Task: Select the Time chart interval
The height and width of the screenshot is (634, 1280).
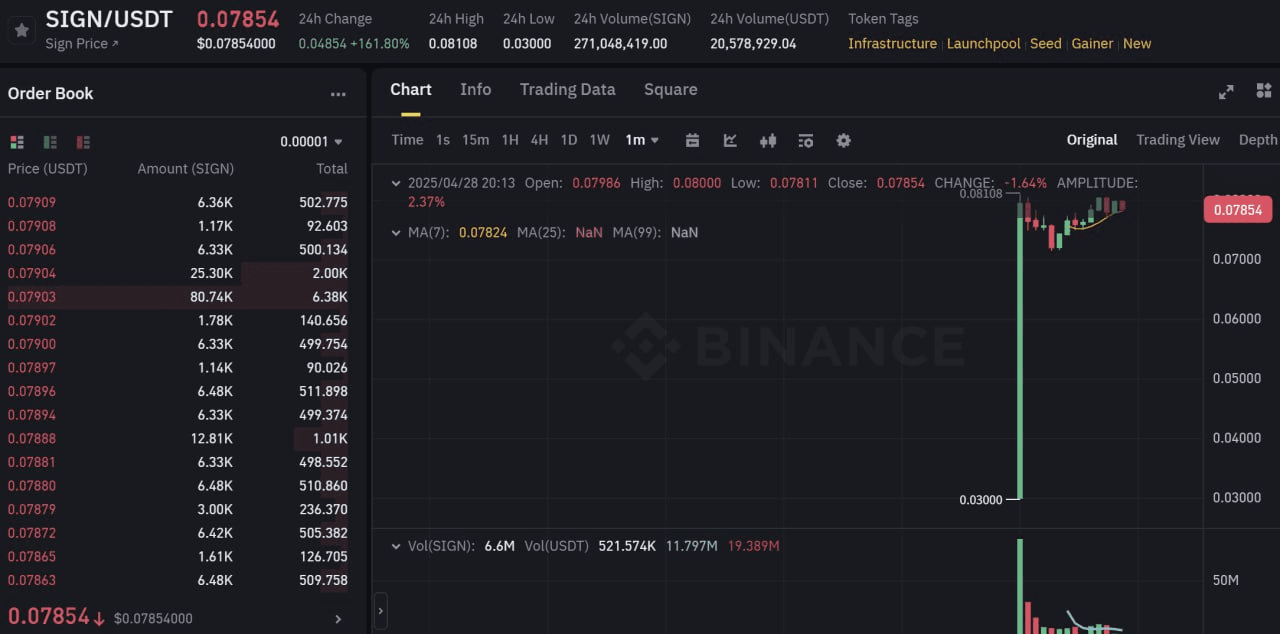Action: click(x=407, y=140)
